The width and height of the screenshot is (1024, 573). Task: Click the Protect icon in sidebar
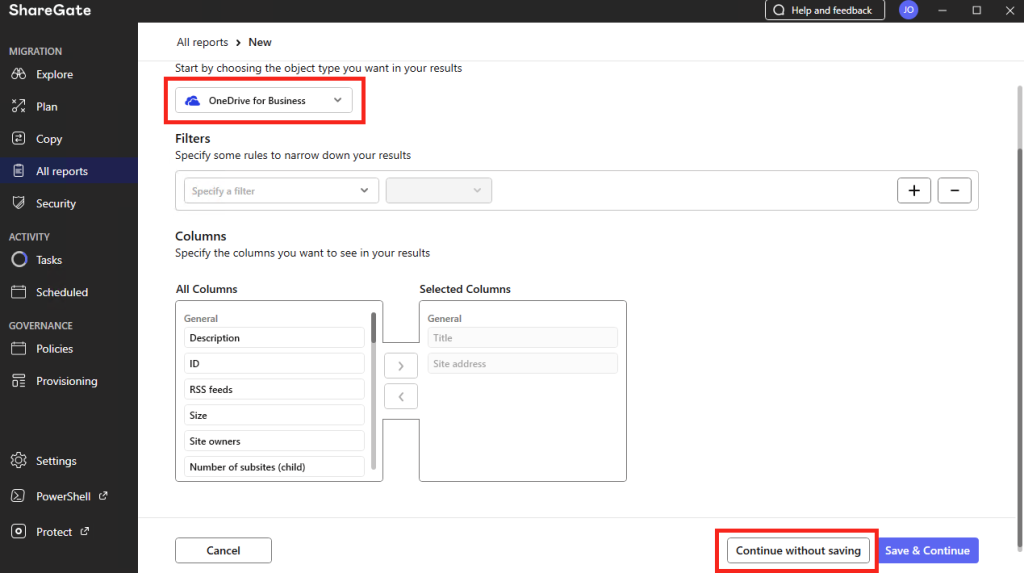point(18,531)
